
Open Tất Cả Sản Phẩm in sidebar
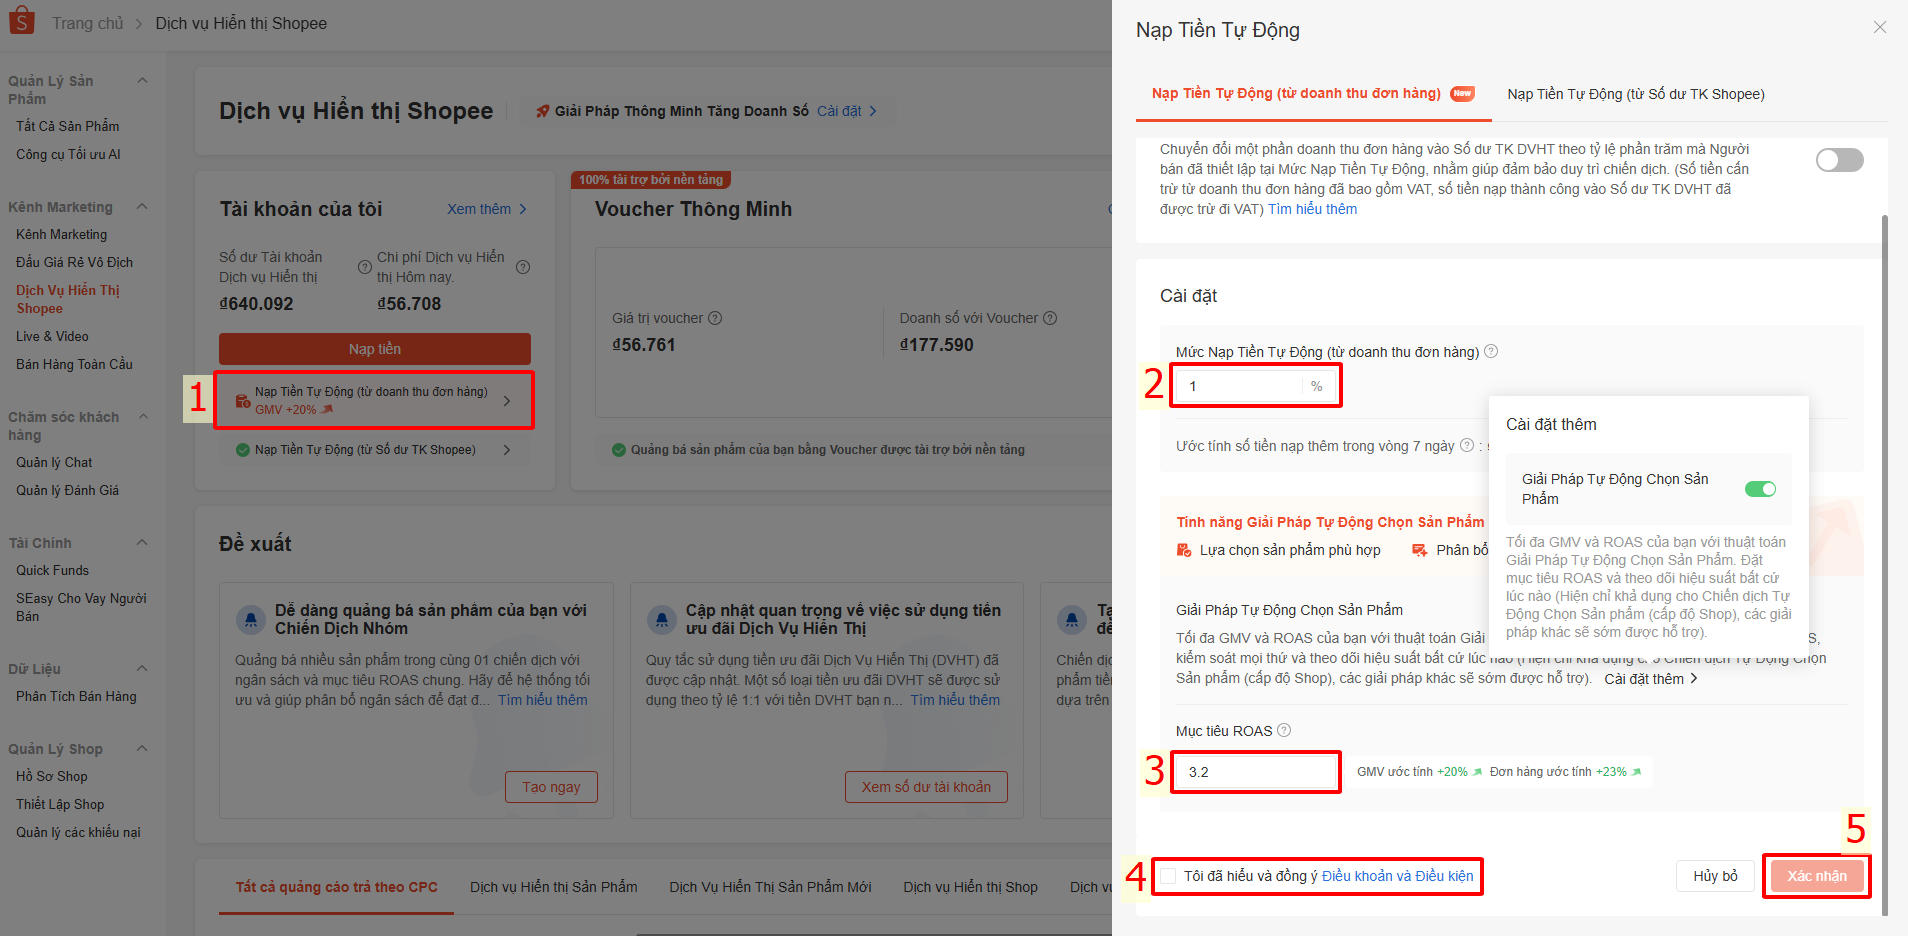pos(67,126)
